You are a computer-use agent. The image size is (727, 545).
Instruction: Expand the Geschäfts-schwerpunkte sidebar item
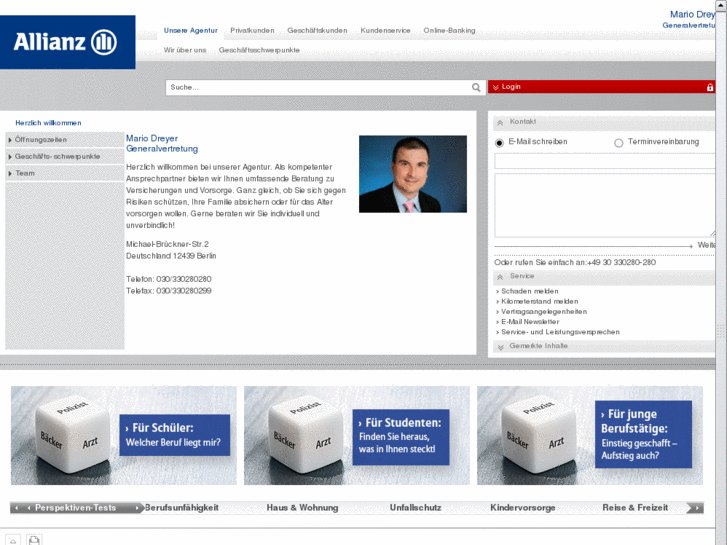64,157
